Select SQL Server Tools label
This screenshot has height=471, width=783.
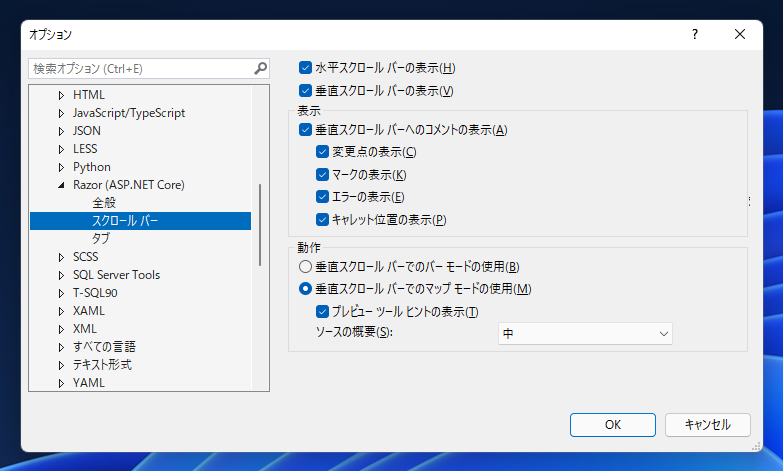116,275
